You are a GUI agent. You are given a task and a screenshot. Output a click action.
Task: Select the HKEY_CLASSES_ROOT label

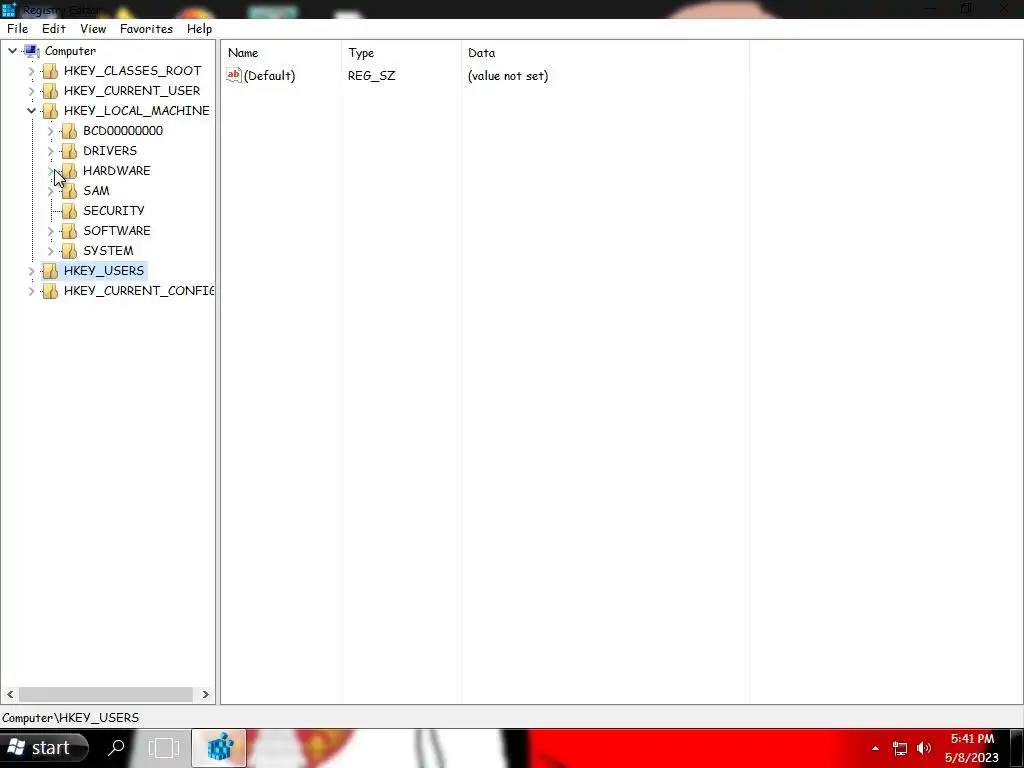(x=133, y=71)
